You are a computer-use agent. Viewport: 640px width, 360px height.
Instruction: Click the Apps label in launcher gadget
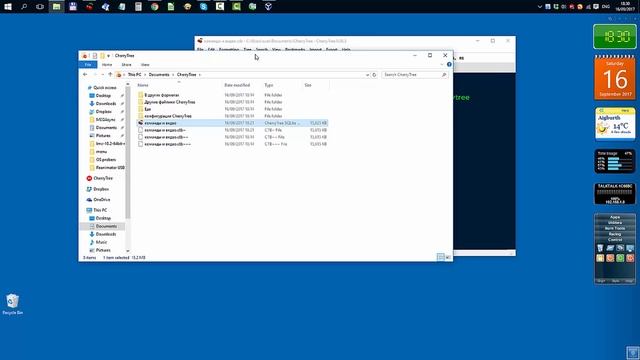pos(615,217)
